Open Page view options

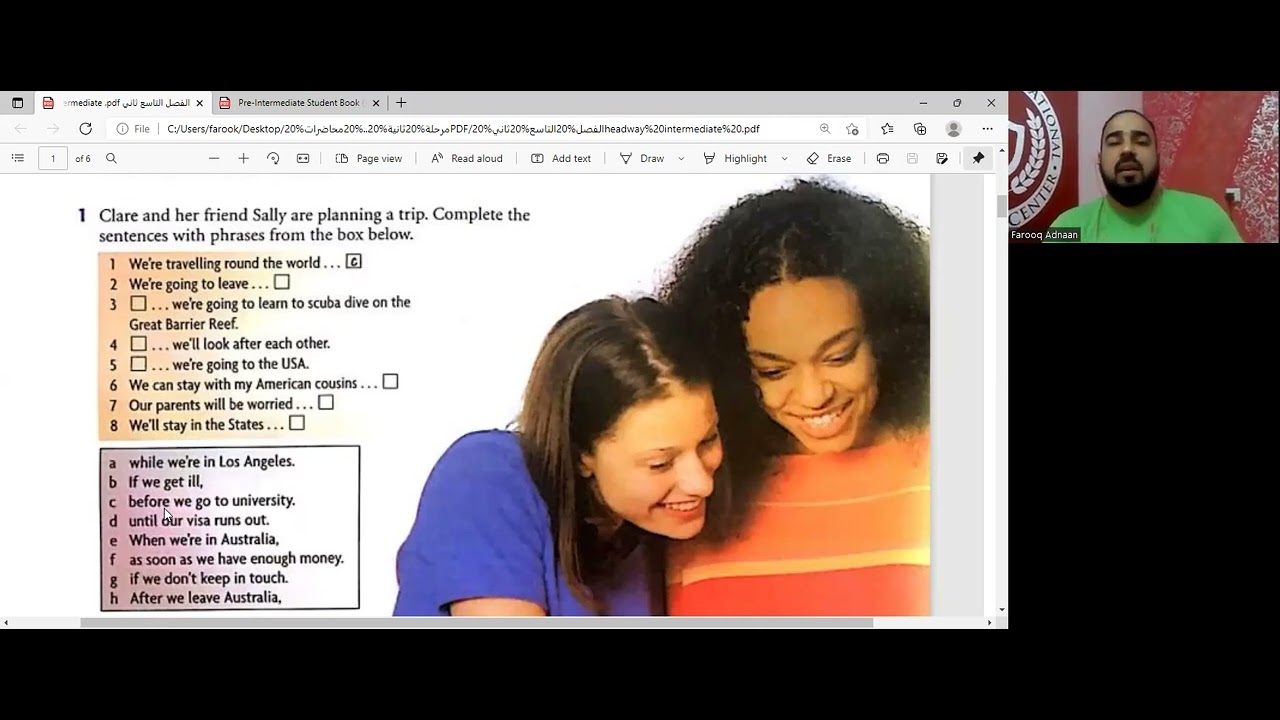point(368,158)
